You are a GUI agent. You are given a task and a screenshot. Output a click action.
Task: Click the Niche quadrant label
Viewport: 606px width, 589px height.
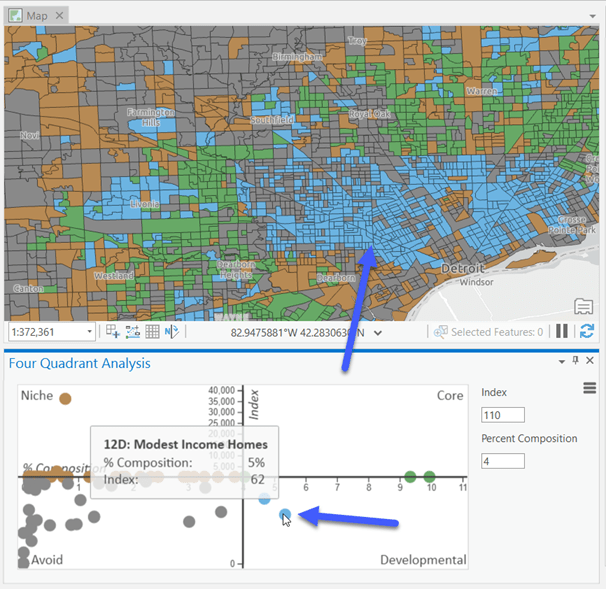pos(37,395)
